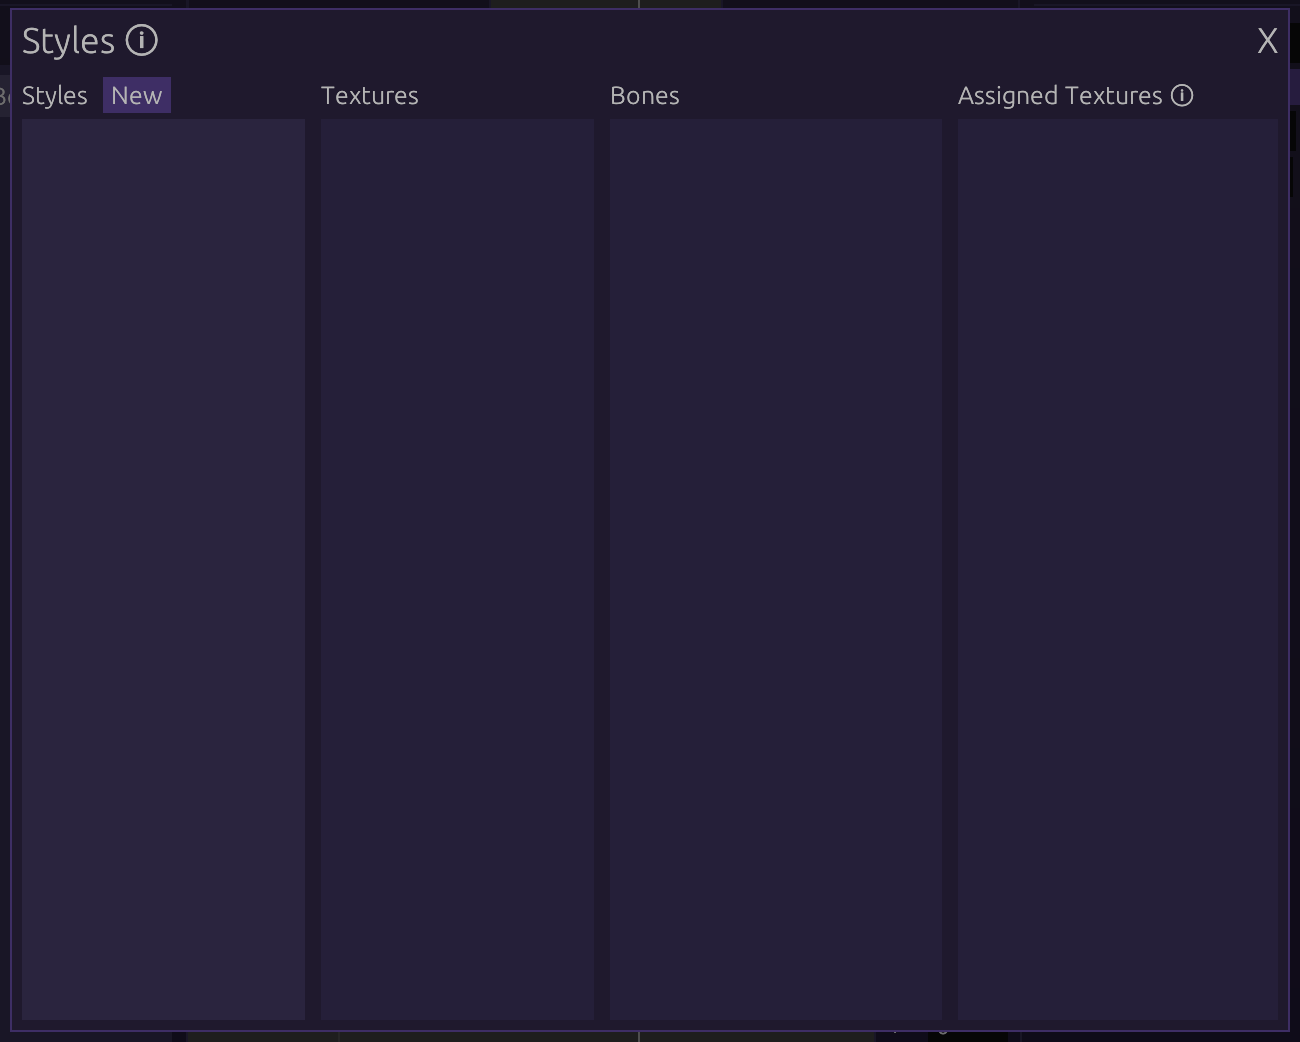The image size is (1300, 1042).
Task: Create a new style with the New button
Action: [137, 96]
